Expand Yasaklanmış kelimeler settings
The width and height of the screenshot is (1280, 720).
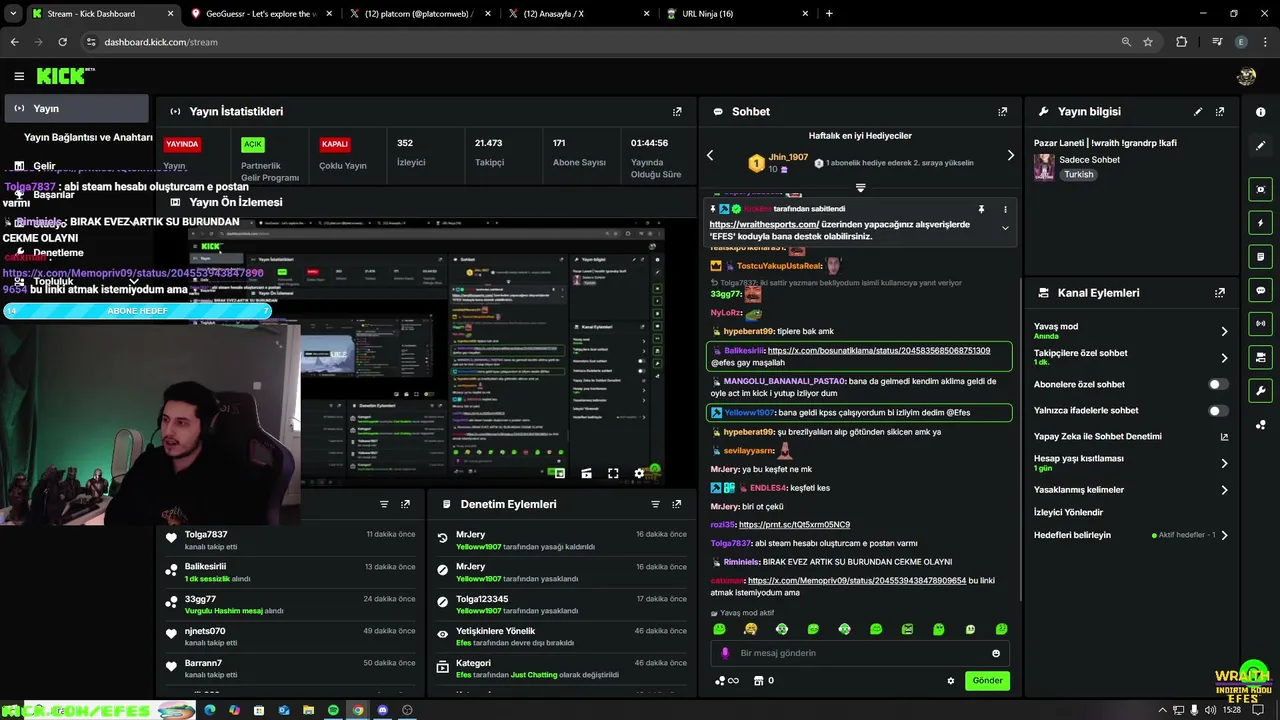pos(1224,490)
